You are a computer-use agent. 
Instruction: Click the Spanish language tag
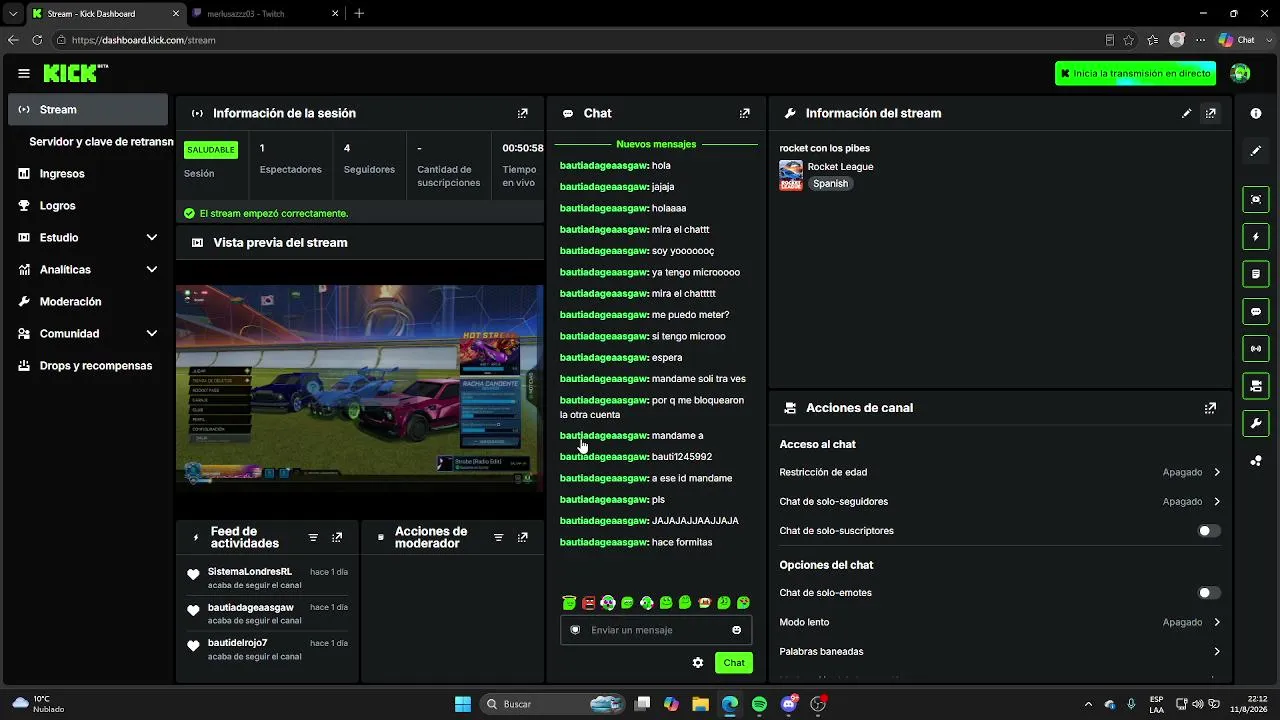[830, 184]
